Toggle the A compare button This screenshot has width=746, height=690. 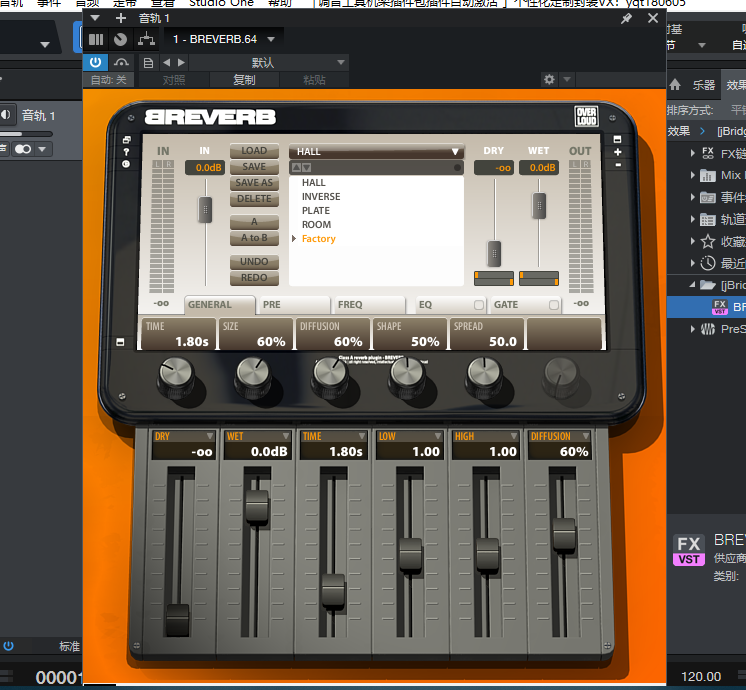pos(254,222)
